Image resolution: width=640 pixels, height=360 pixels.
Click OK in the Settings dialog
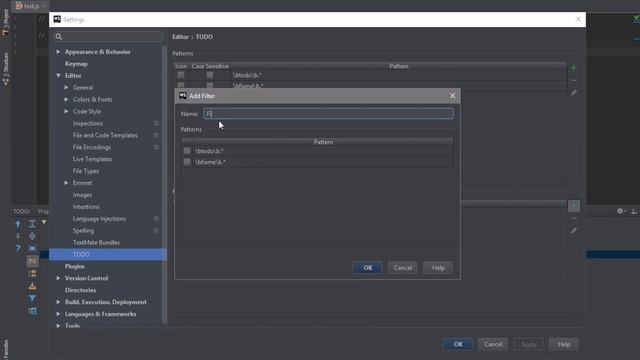pyautogui.click(x=458, y=344)
